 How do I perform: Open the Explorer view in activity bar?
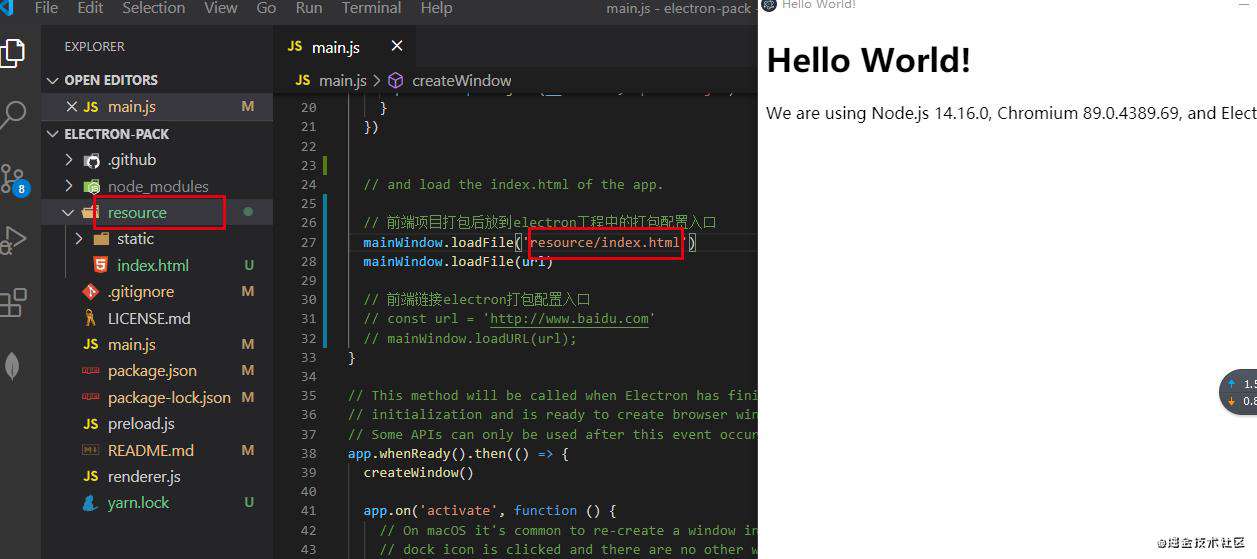pos(12,52)
